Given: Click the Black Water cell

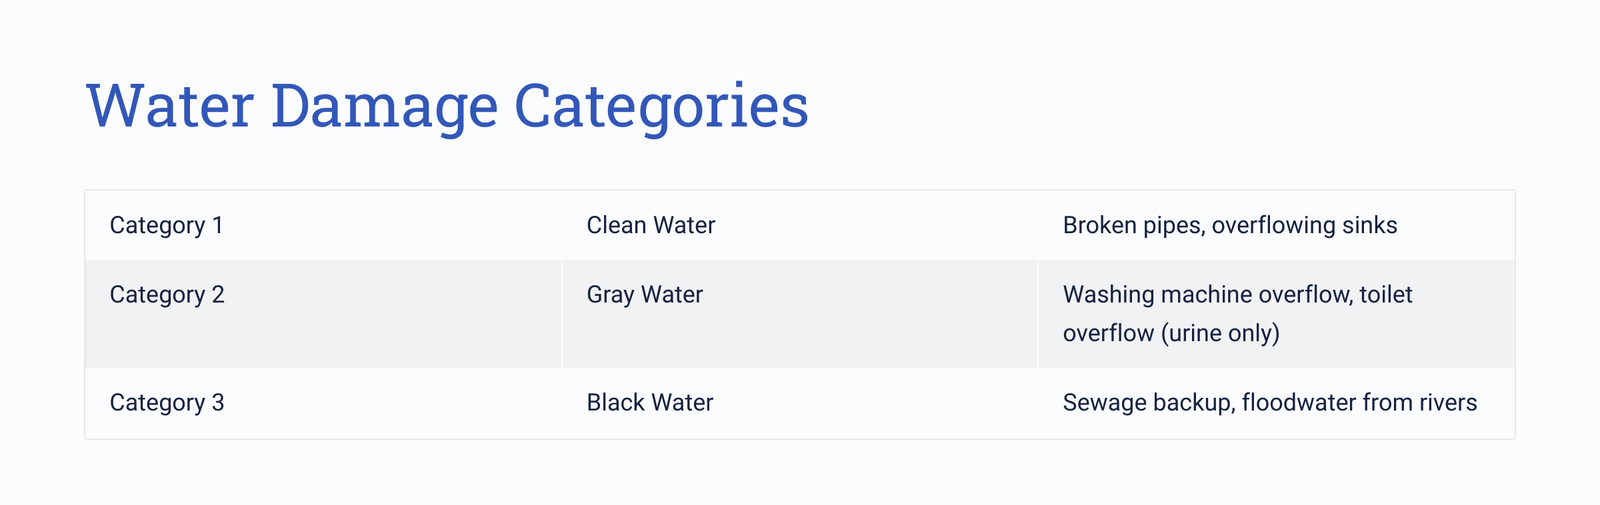Looking at the screenshot, I should [x=800, y=403].
